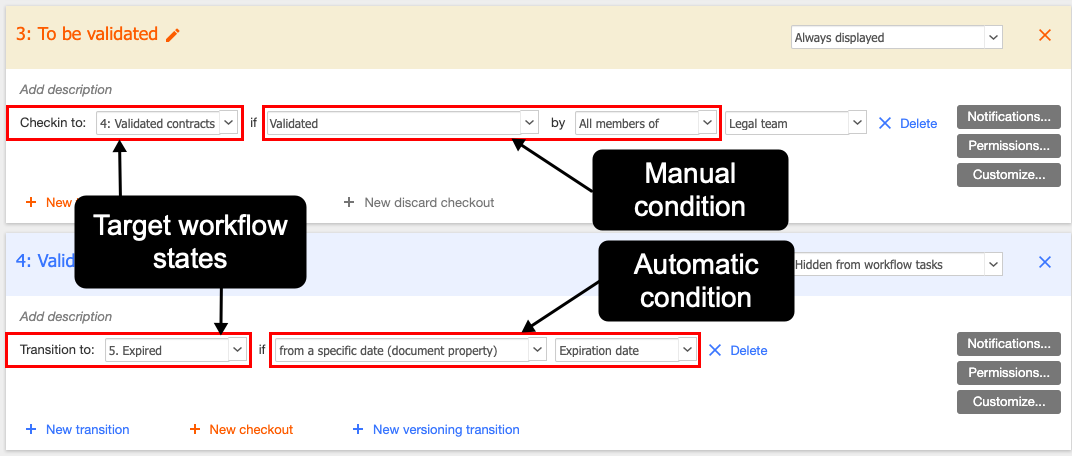This screenshot has height=456, width=1072.
Task: Click the X icon next to Transition Delete
Action: (714, 351)
